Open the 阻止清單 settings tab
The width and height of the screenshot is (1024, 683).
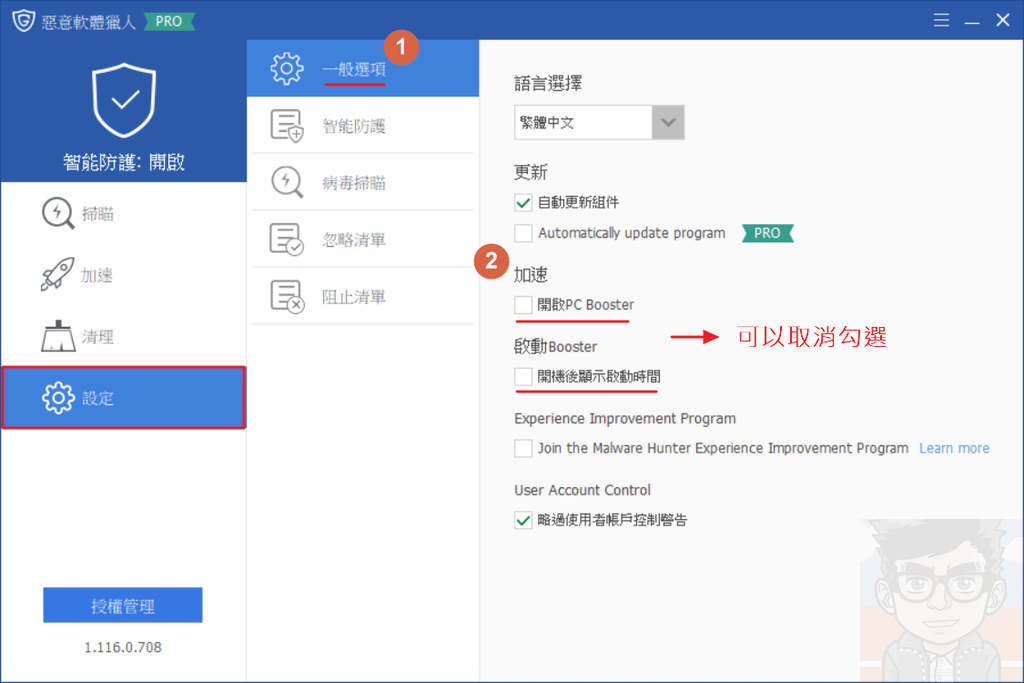coord(363,296)
